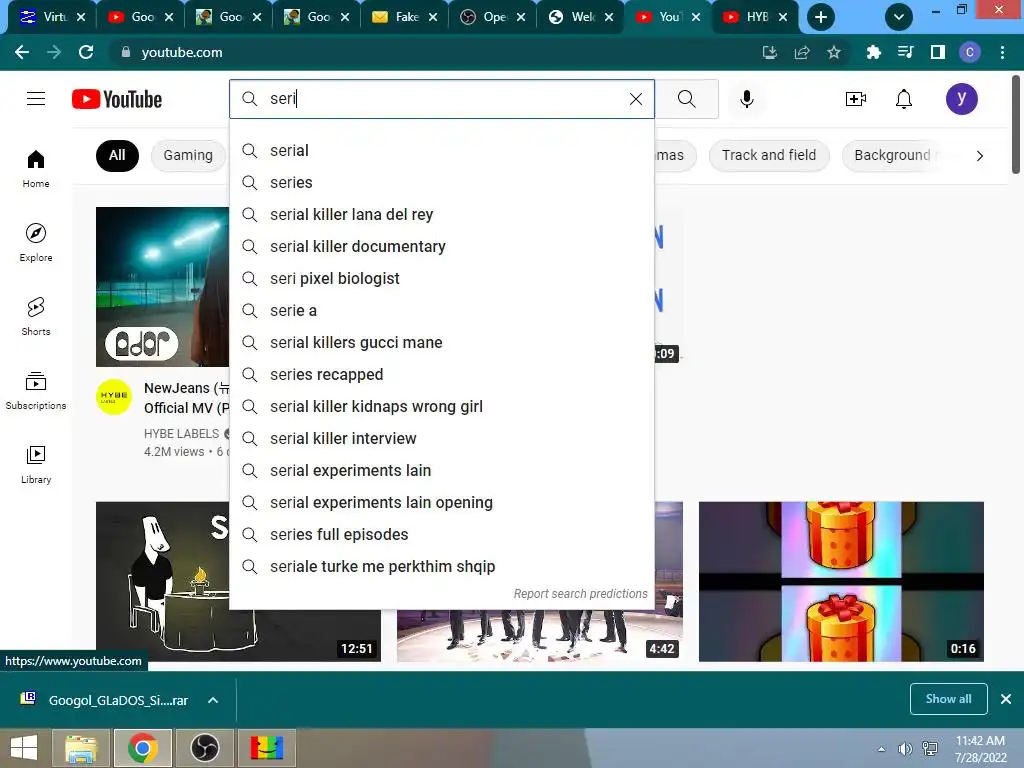Toggle the Chrome side panel icon
Screen dimensions: 1024x768
tap(938, 52)
